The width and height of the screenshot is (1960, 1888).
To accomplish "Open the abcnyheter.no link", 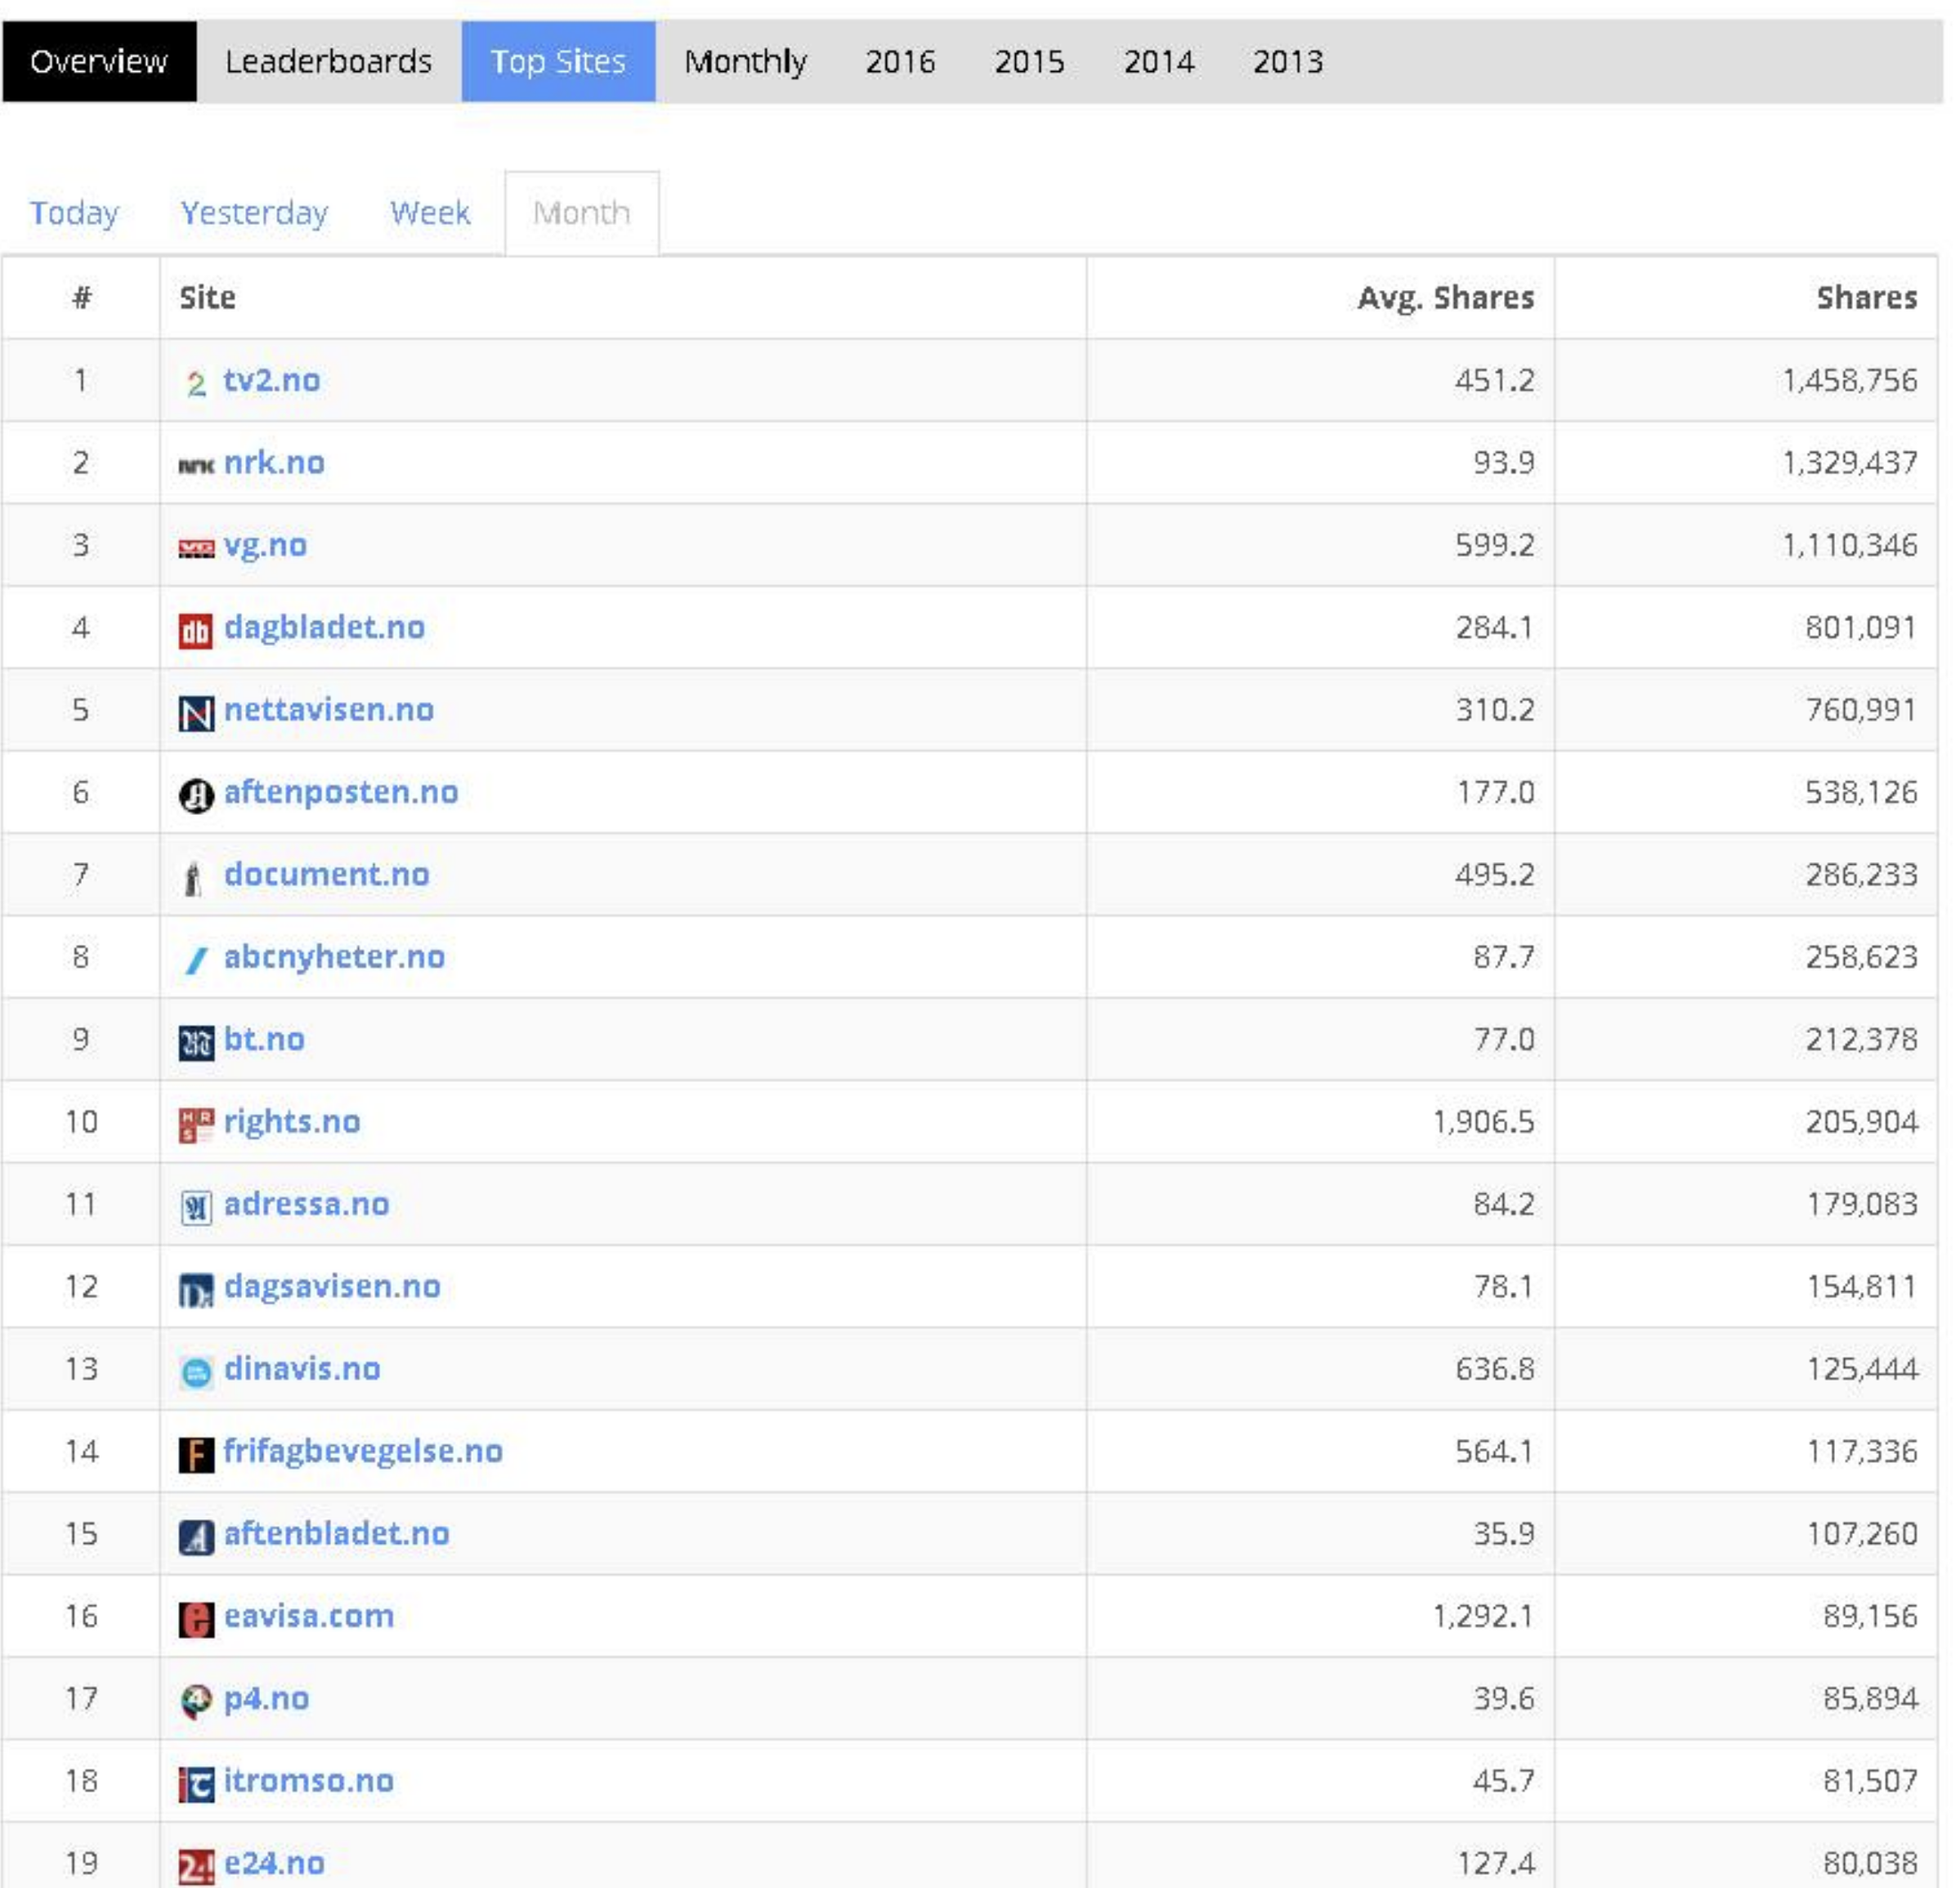I will pos(334,957).
